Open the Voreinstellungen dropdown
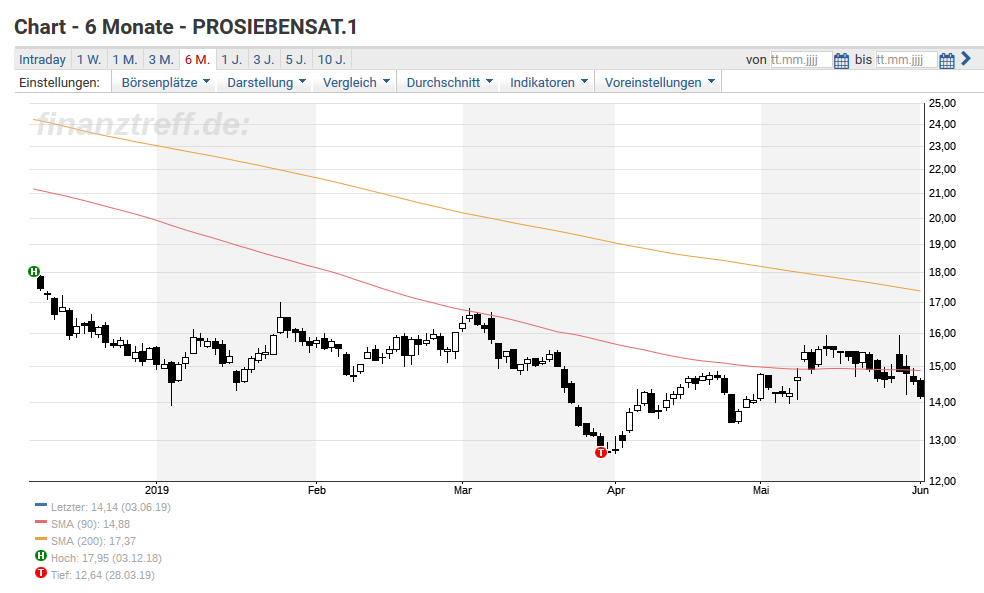Viewport: 984px width, 593px height. tap(659, 82)
